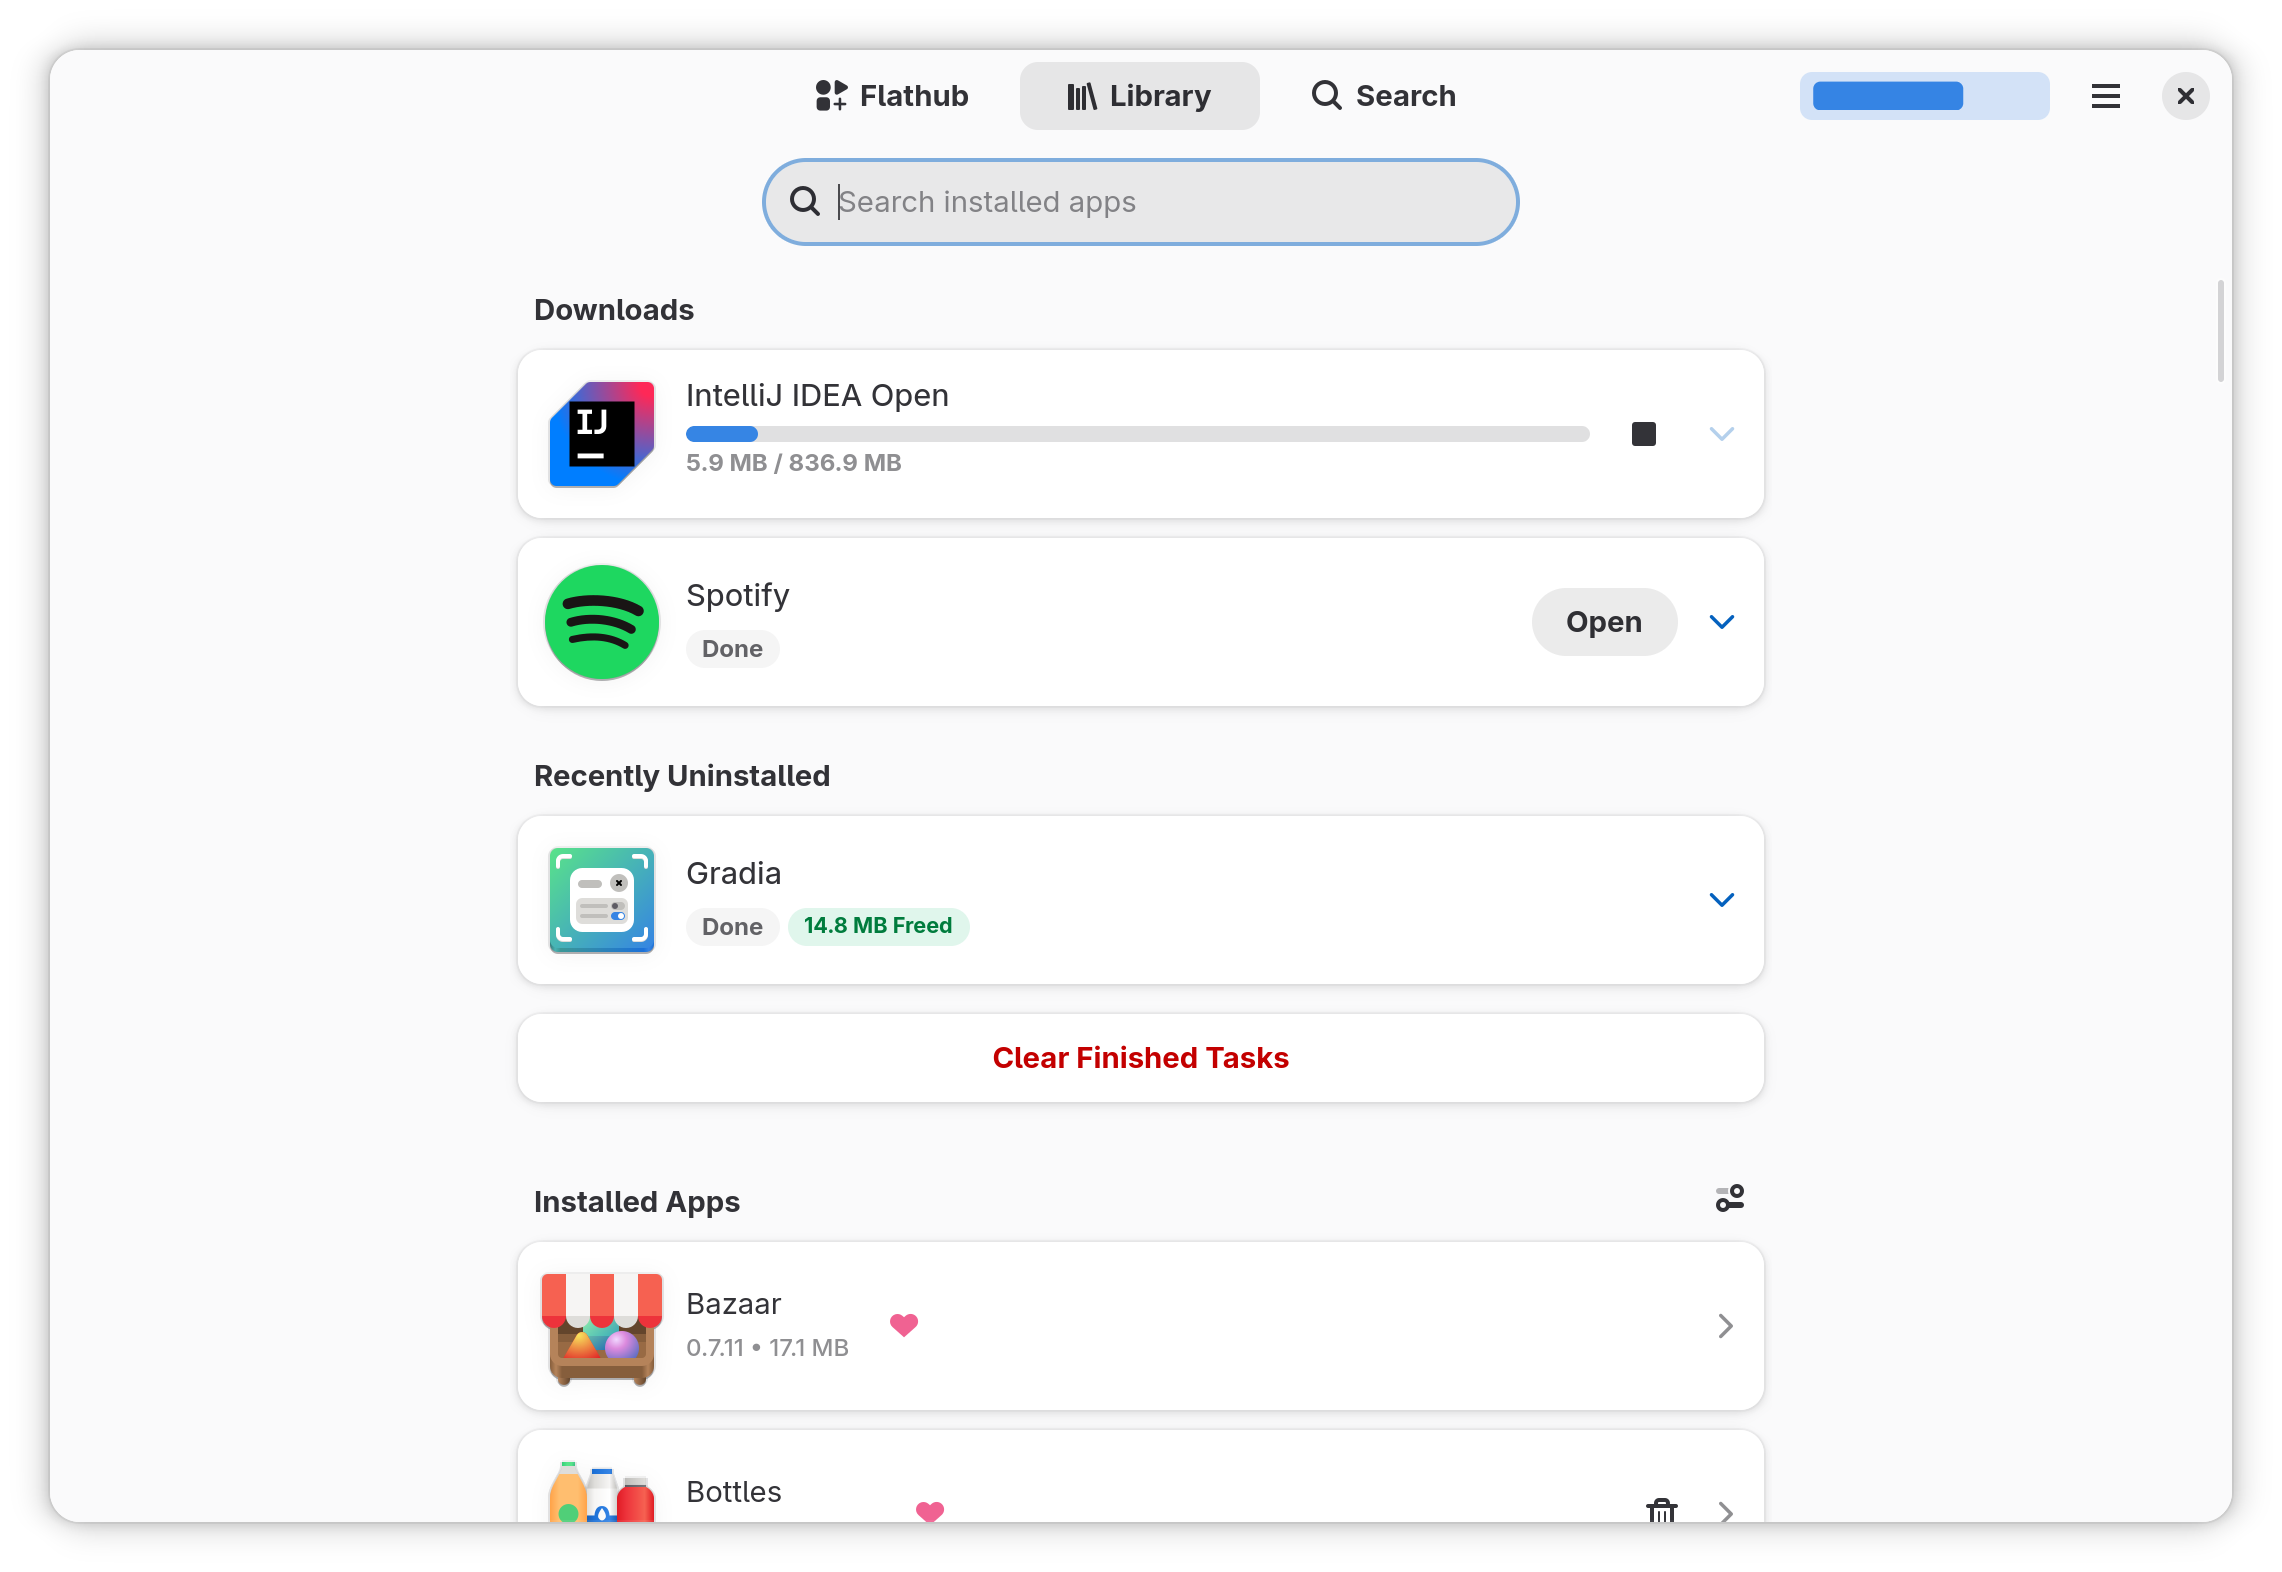Image resolution: width=2282 pixels, height=1572 pixels.
Task: Switch to the Search tab
Action: pos(1382,95)
